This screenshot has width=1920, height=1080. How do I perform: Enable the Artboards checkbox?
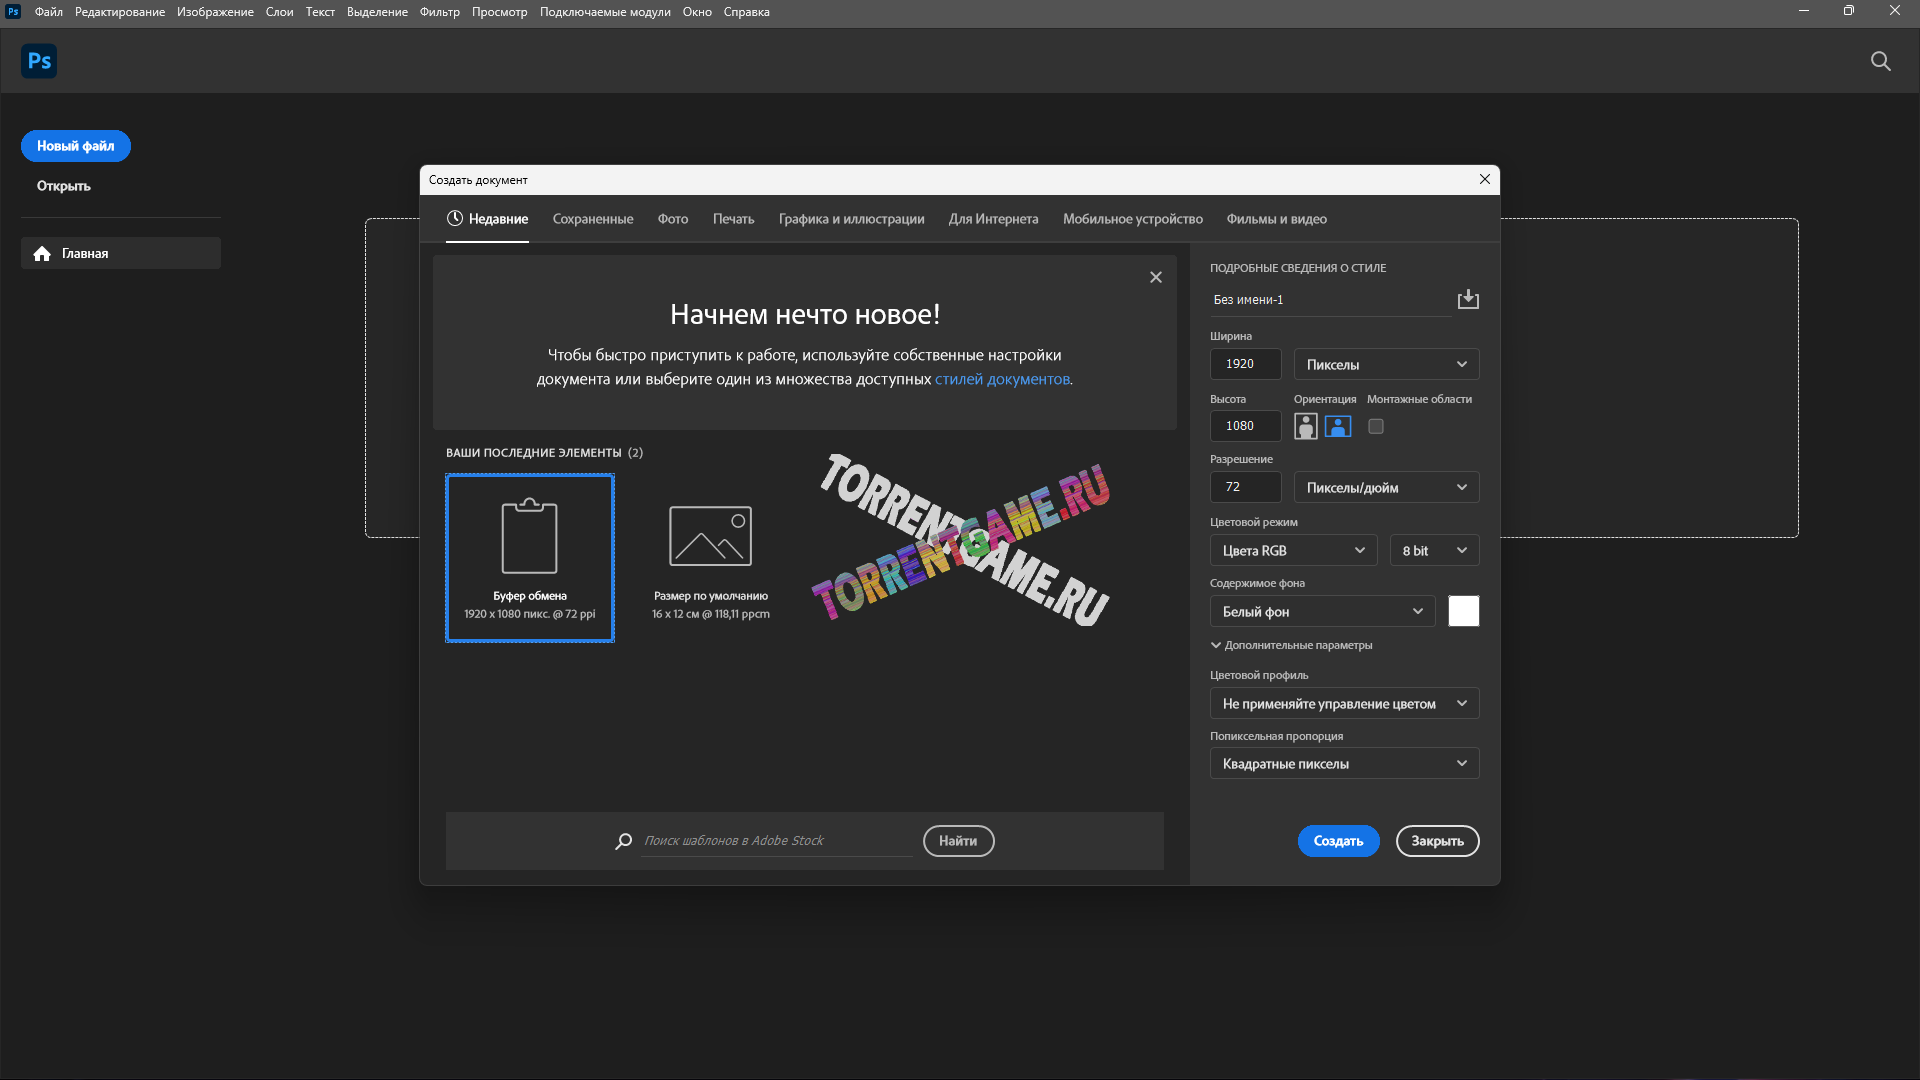coord(1376,426)
